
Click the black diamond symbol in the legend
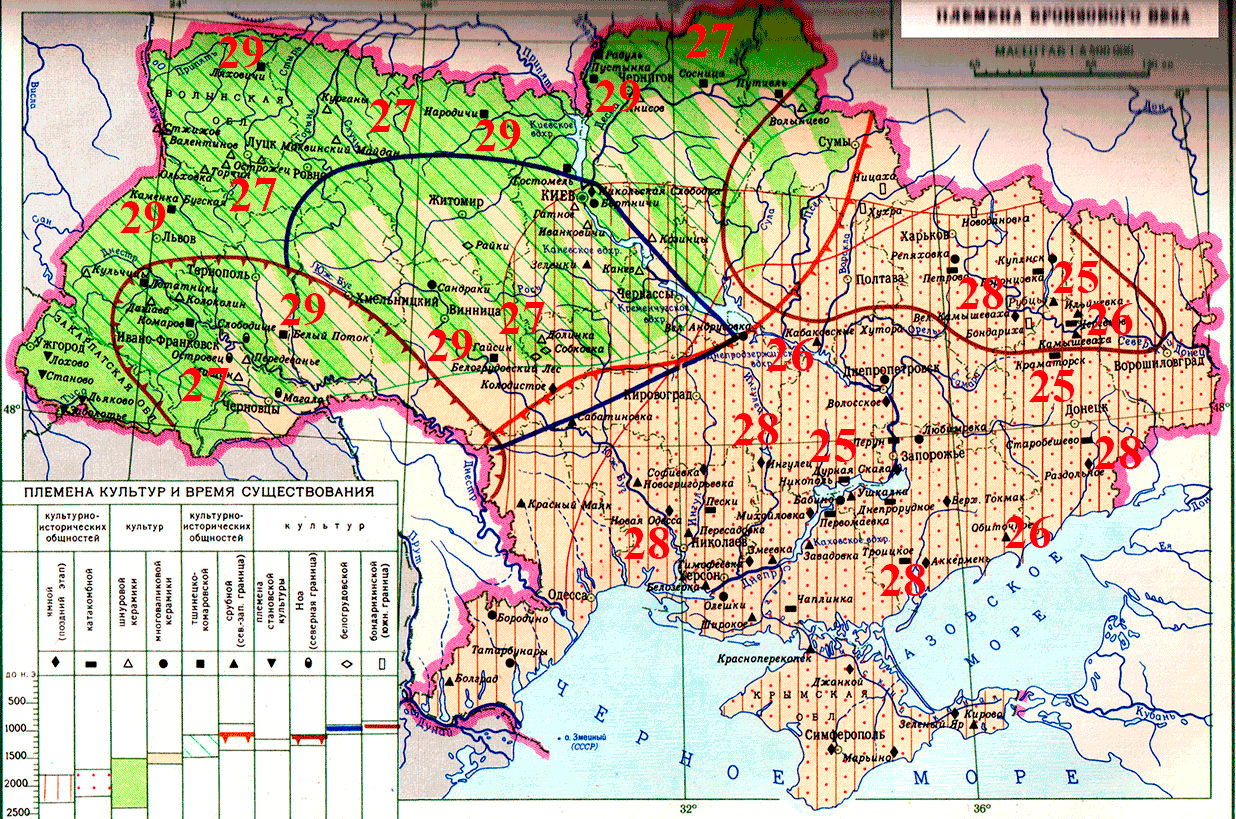[56, 661]
